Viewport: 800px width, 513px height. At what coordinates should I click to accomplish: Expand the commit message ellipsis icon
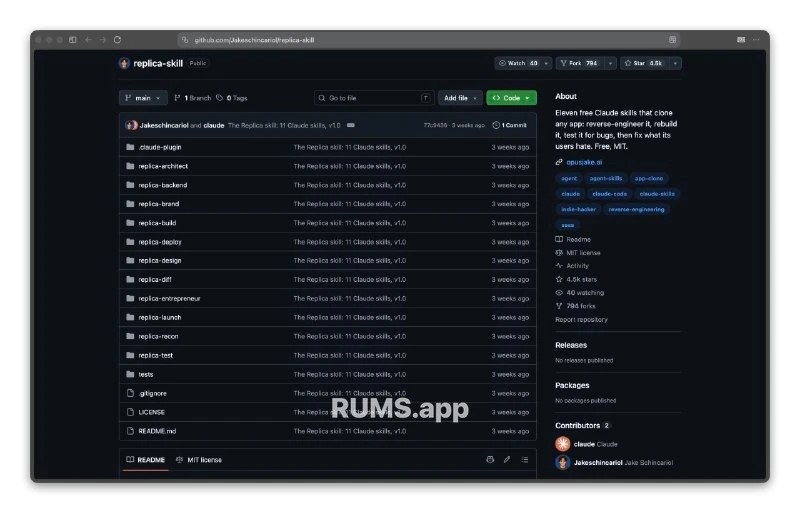pyautogui.click(x=351, y=125)
